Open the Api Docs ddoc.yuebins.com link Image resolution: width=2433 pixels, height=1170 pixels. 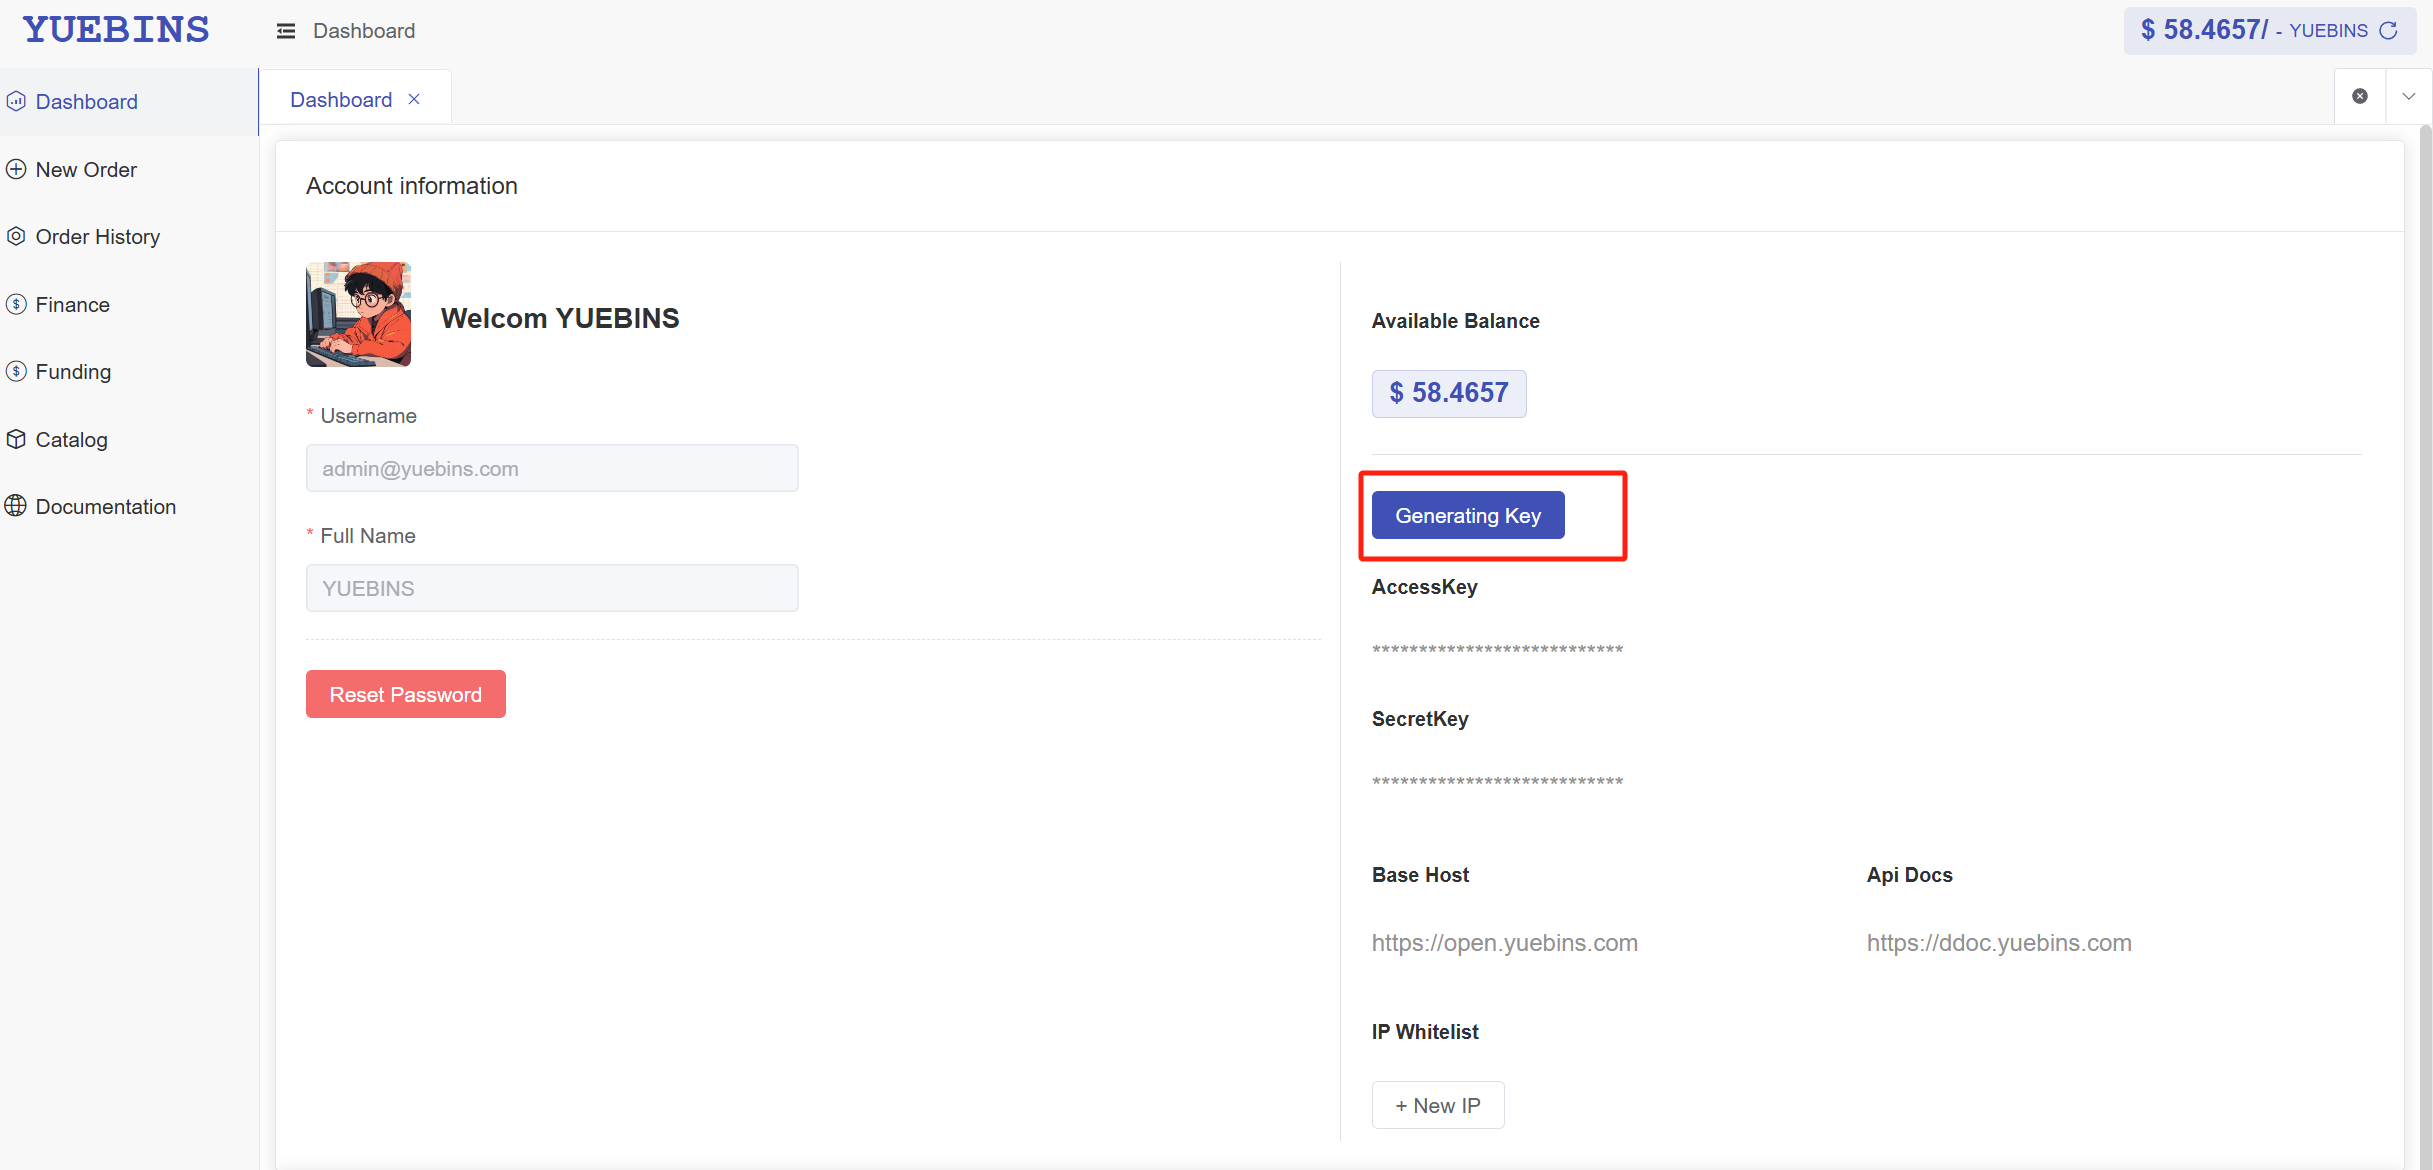1998,943
